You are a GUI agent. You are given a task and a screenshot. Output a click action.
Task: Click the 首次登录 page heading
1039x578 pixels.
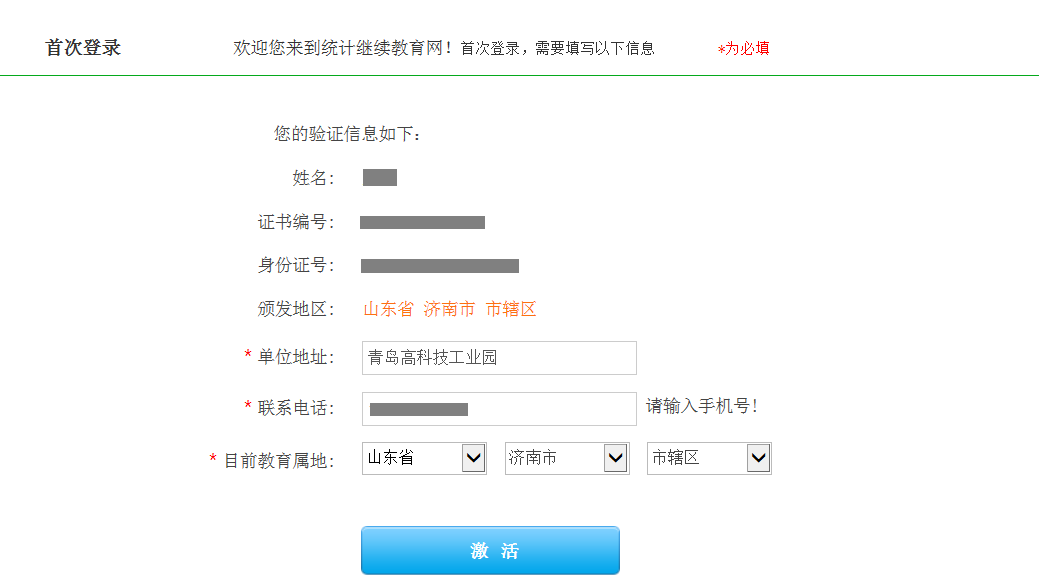tap(83, 48)
